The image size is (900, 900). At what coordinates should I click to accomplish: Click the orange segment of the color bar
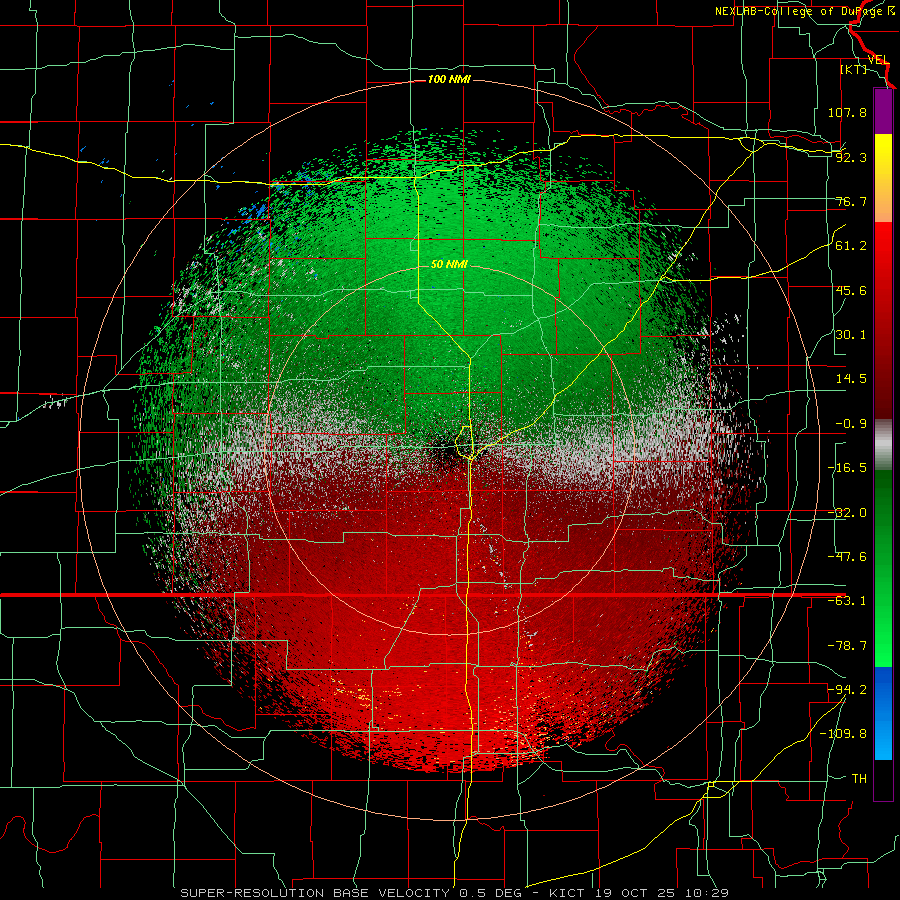pos(883,201)
